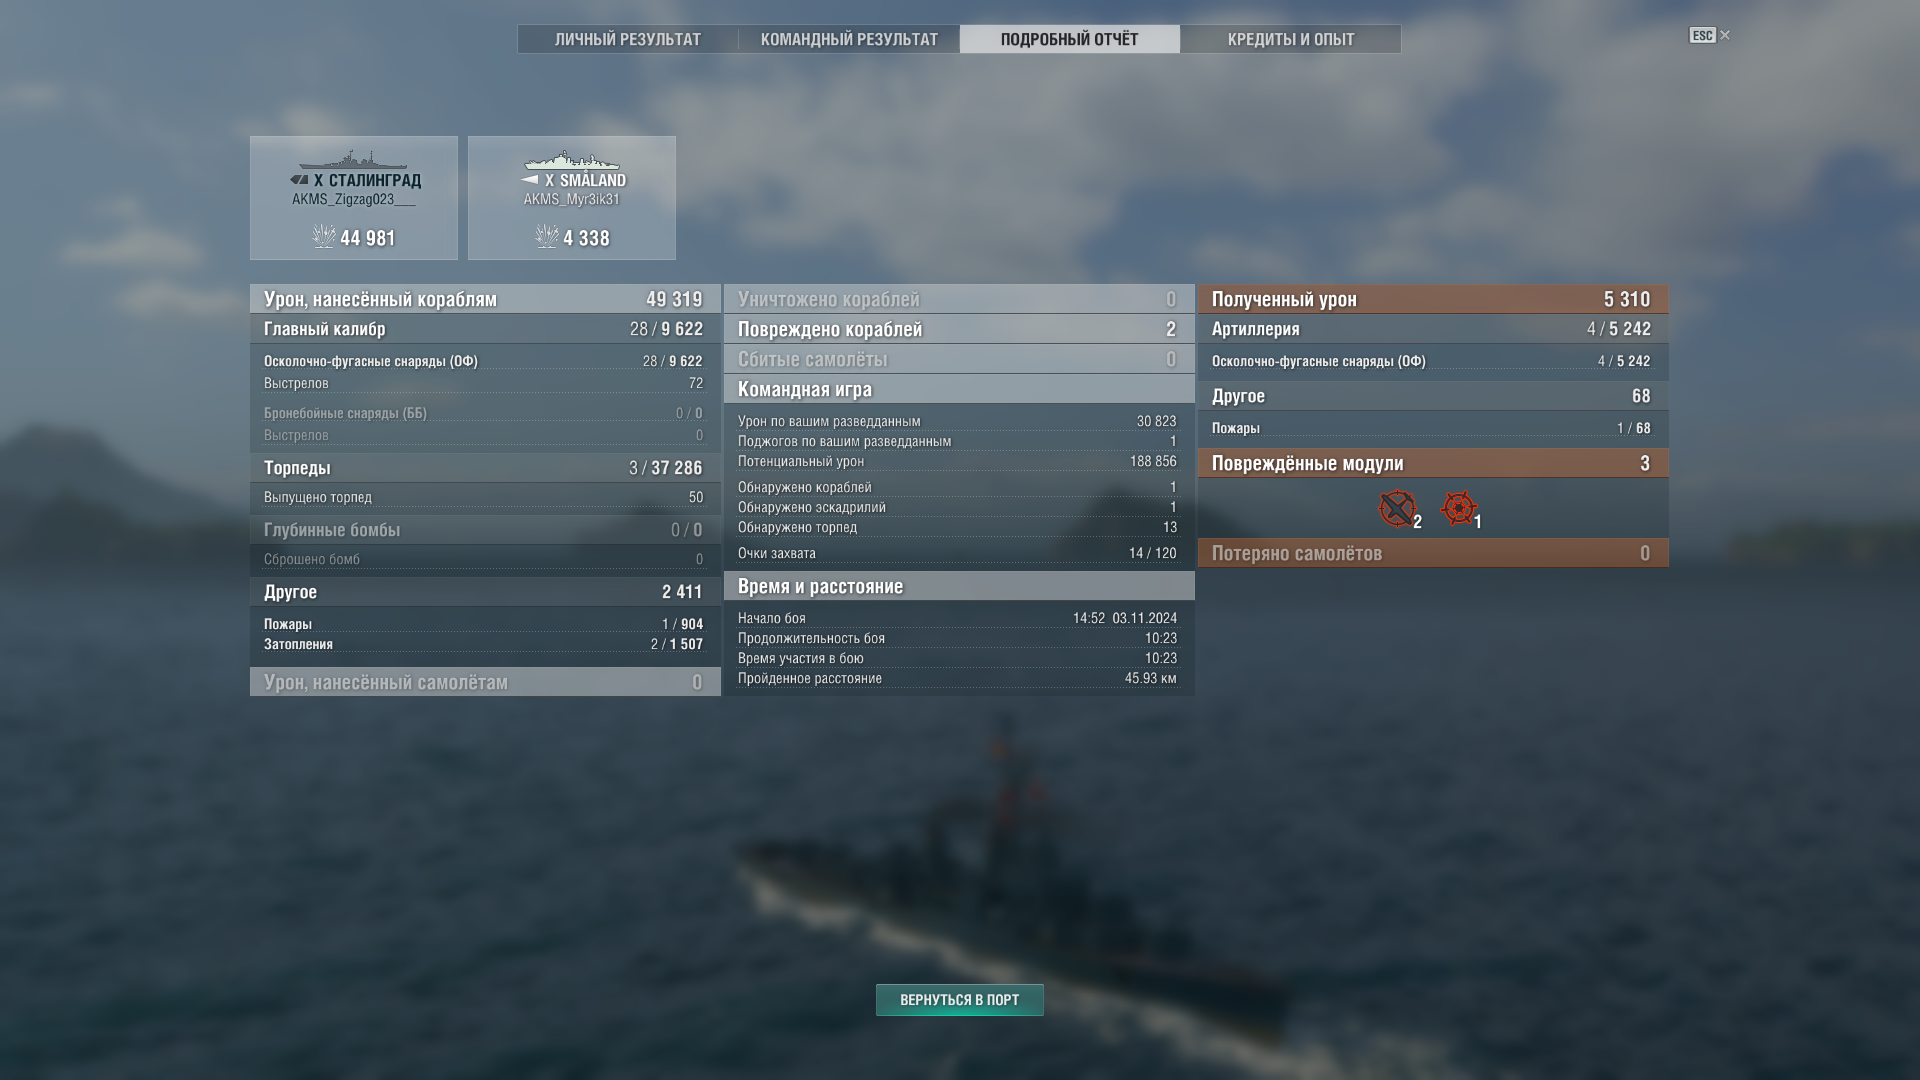Select the Подробный отчёт tab
The image size is (1920, 1080).
(1069, 39)
